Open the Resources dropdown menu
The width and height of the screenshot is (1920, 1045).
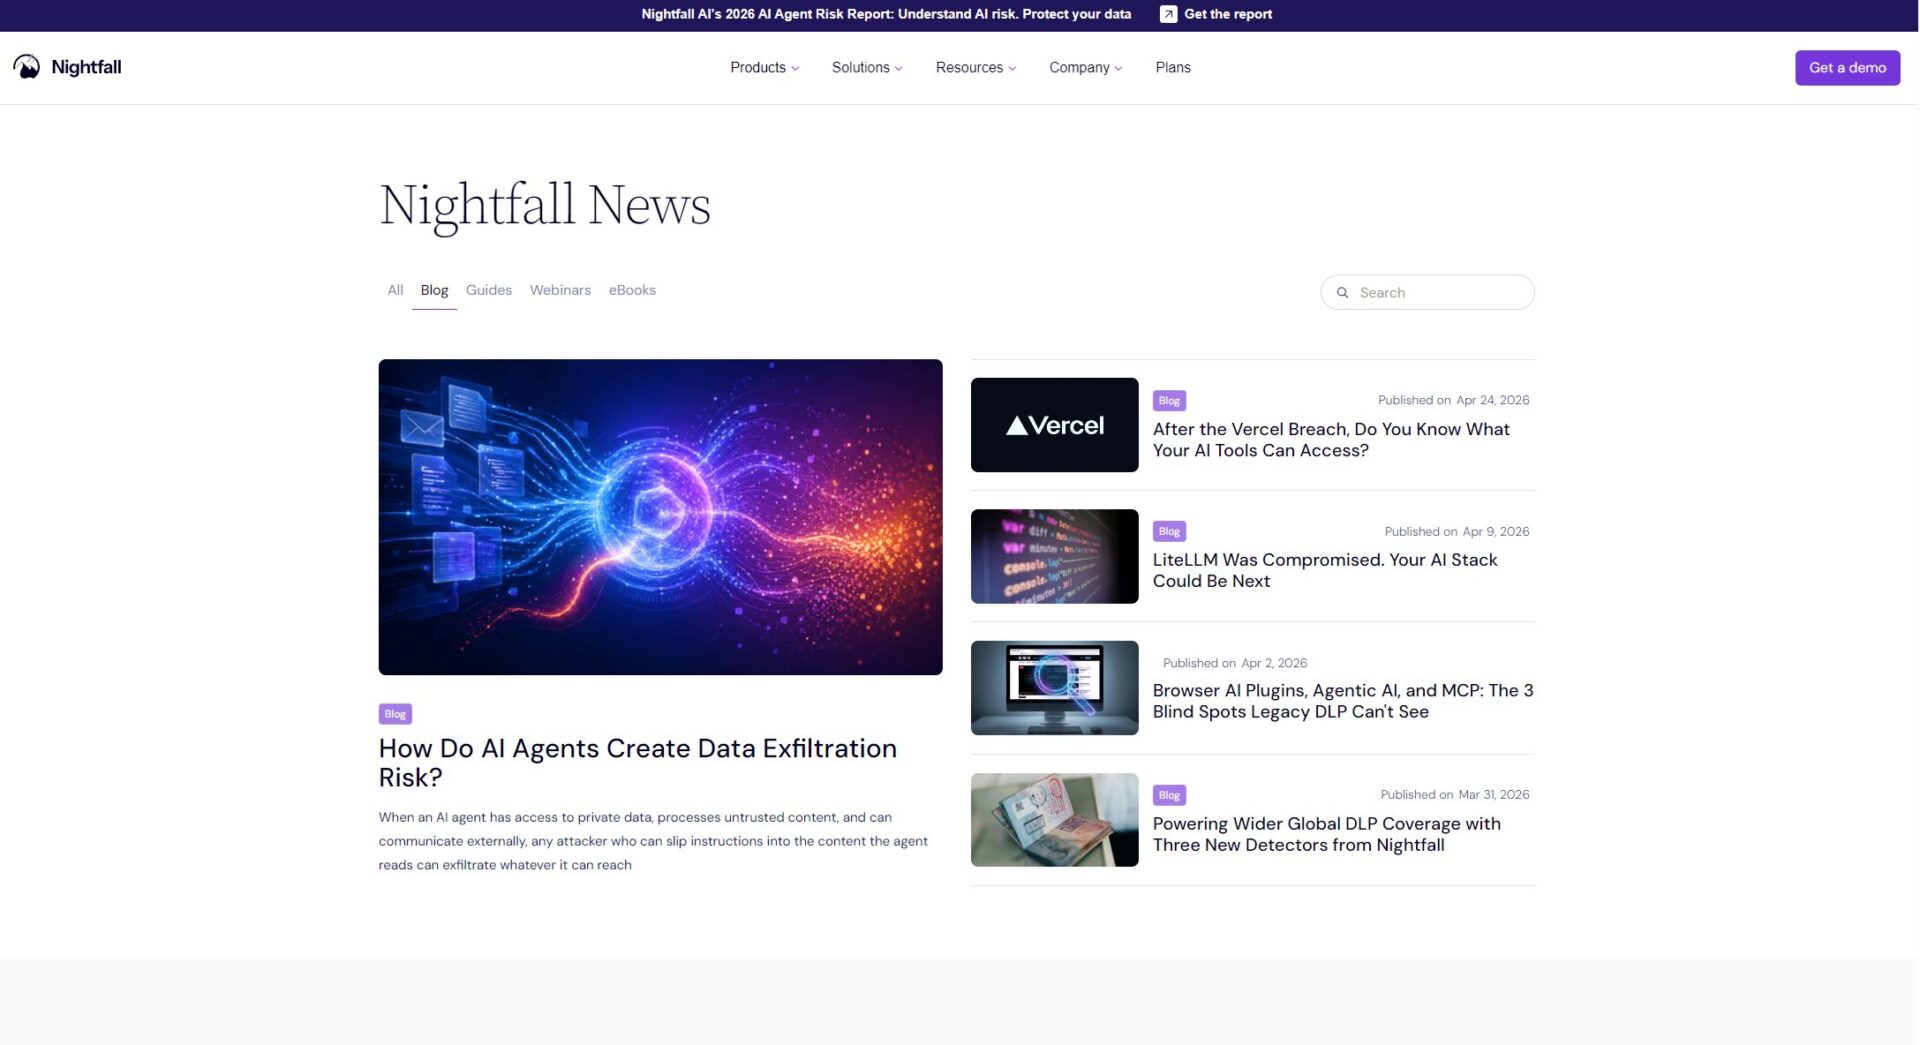point(976,68)
